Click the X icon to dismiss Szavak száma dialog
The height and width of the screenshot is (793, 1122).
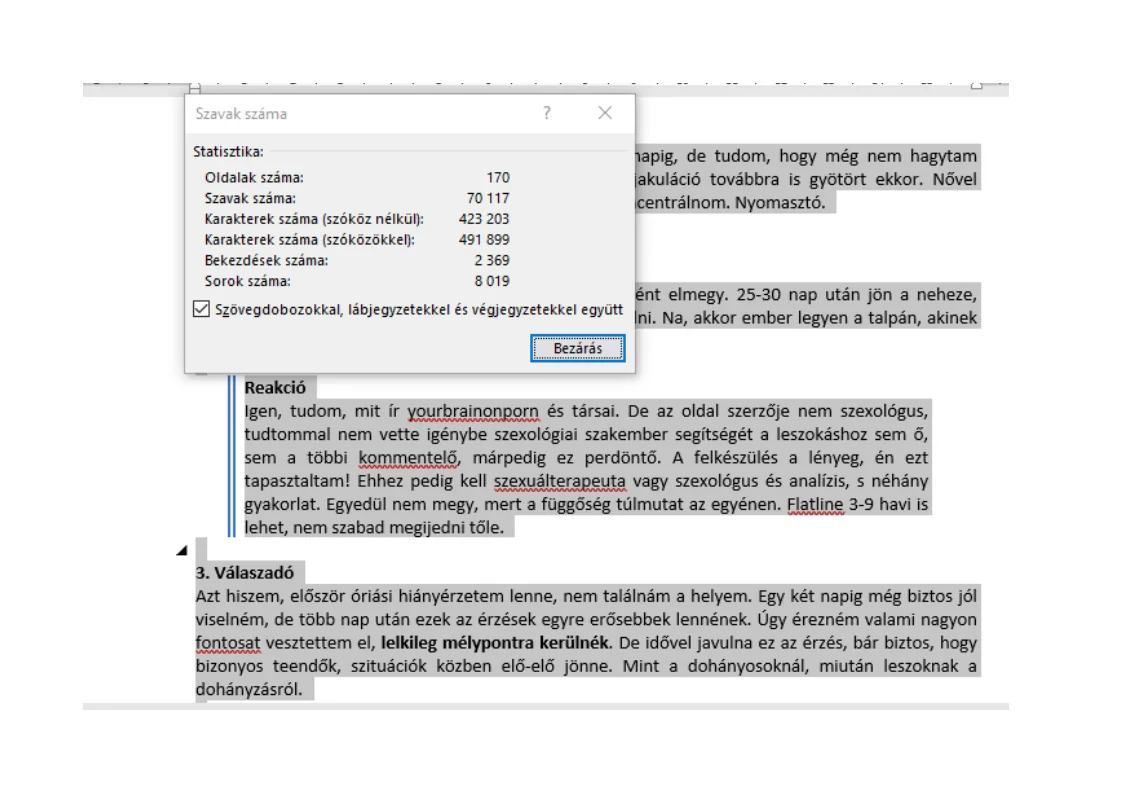click(604, 113)
